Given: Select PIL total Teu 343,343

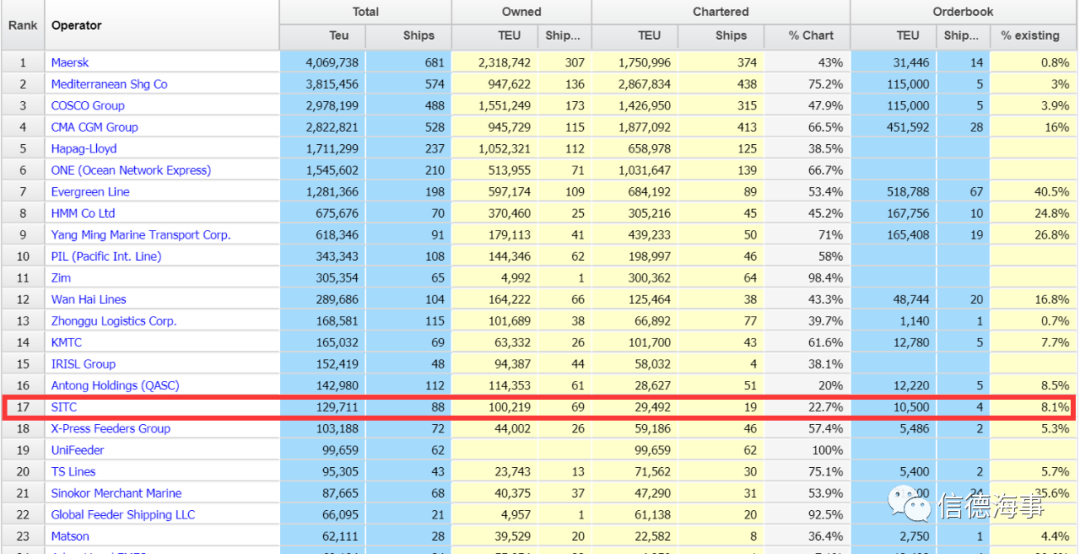Looking at the screenshot, I should [336, 256].
